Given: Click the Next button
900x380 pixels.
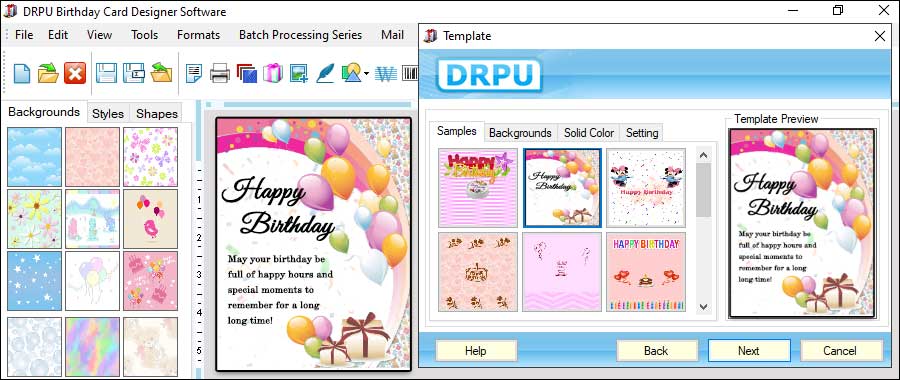Looking at the screenshot, I should (749, 351).
